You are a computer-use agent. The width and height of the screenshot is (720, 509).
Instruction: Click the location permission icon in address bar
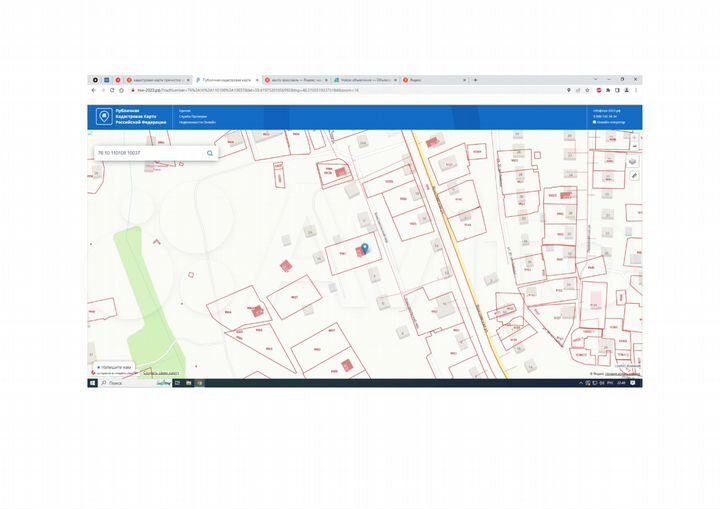[569, 90]
